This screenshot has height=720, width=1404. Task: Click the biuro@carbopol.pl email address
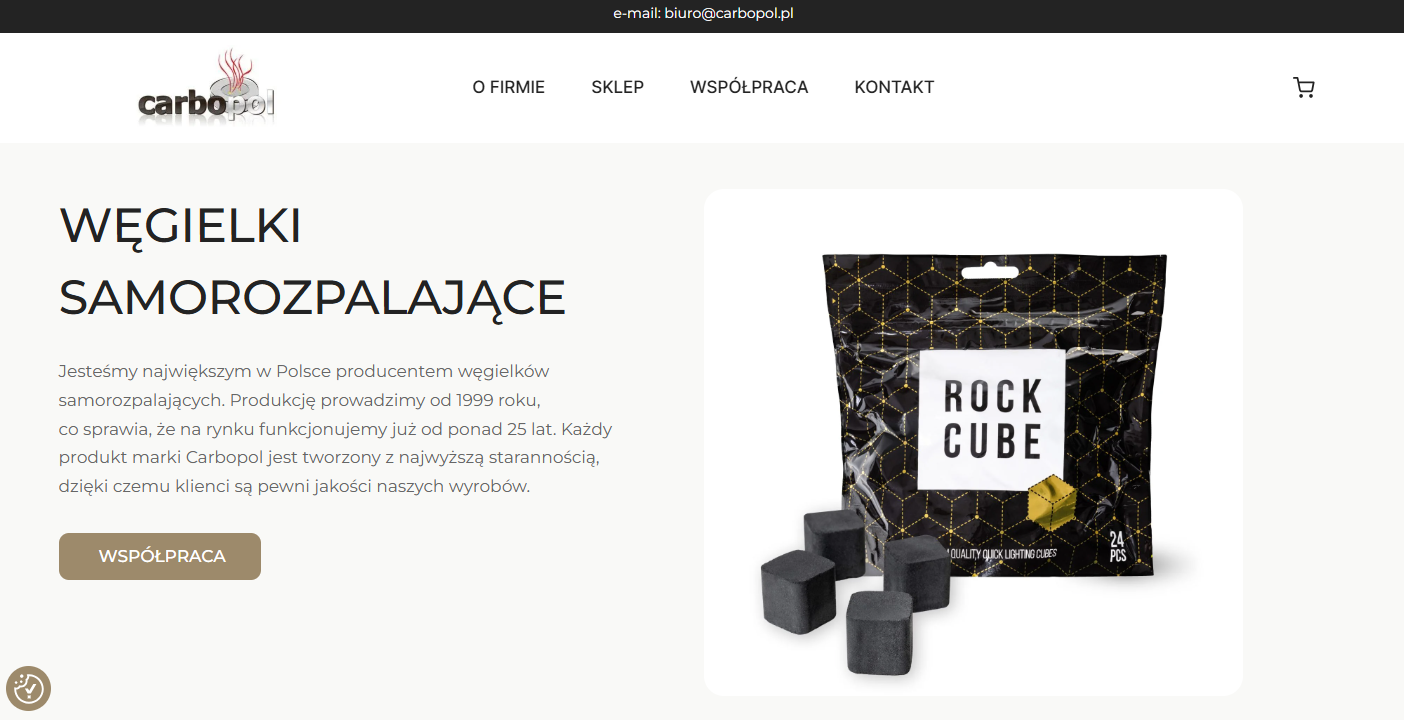[x=729, y=14]
